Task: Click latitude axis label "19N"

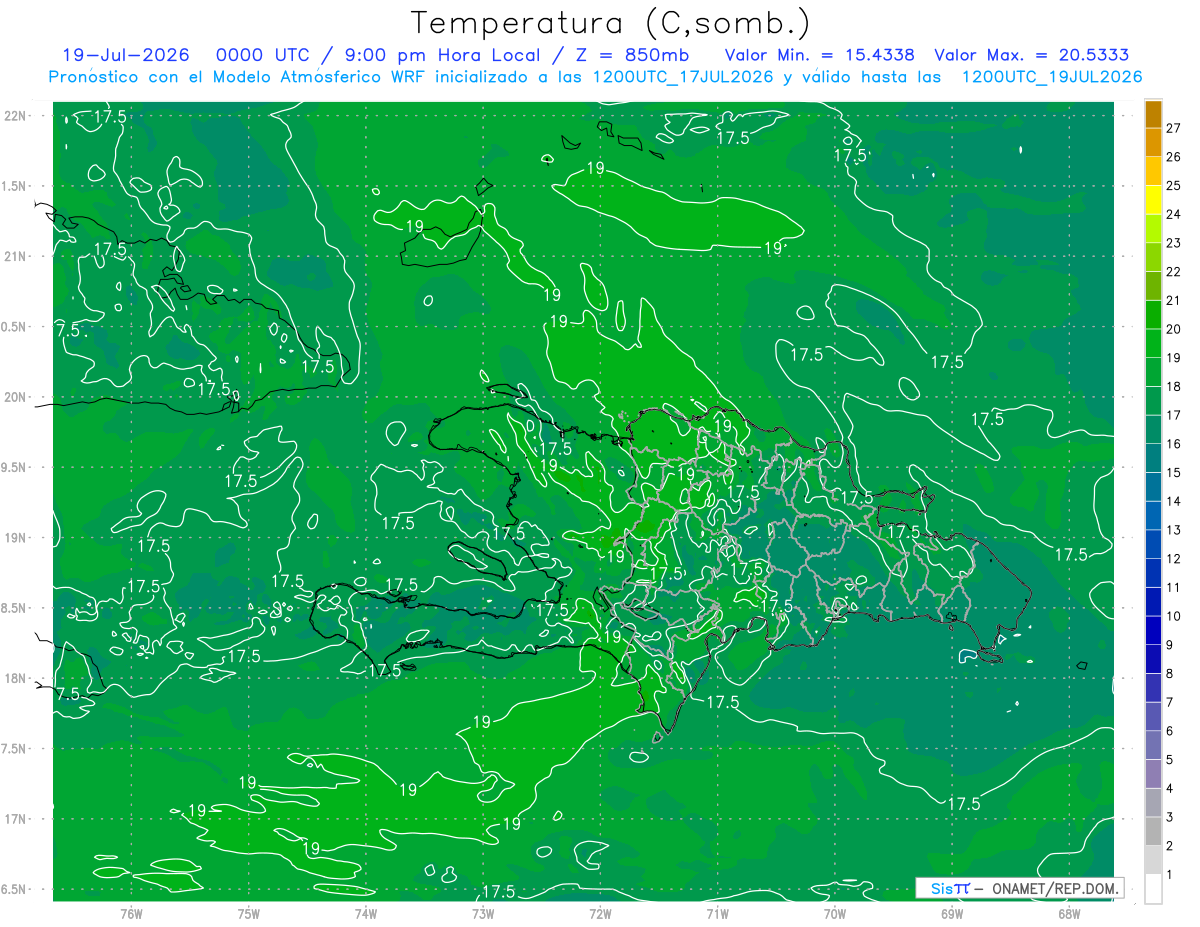Action: [17, 538]
